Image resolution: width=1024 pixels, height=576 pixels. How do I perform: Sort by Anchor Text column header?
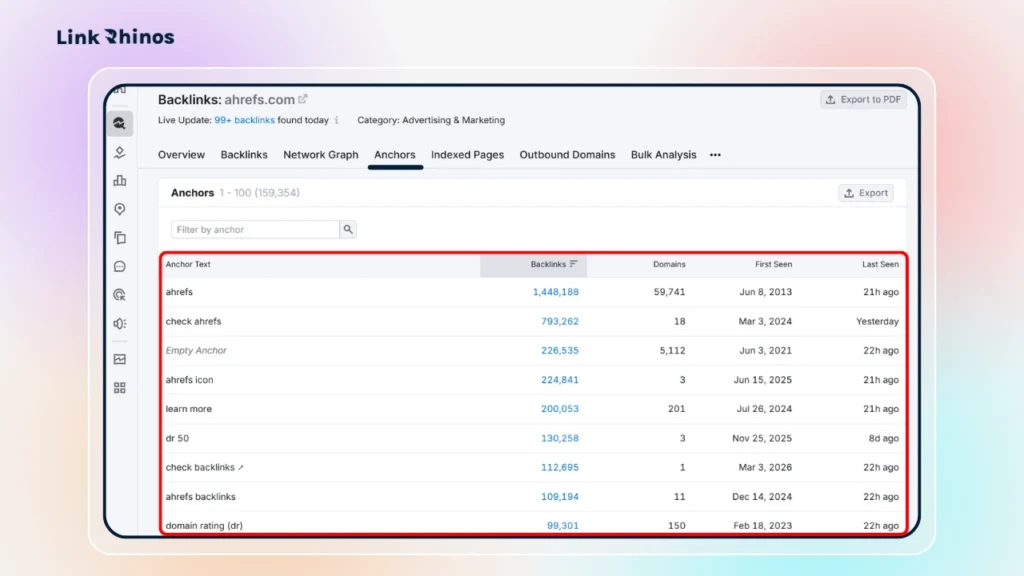coord(188,264)
